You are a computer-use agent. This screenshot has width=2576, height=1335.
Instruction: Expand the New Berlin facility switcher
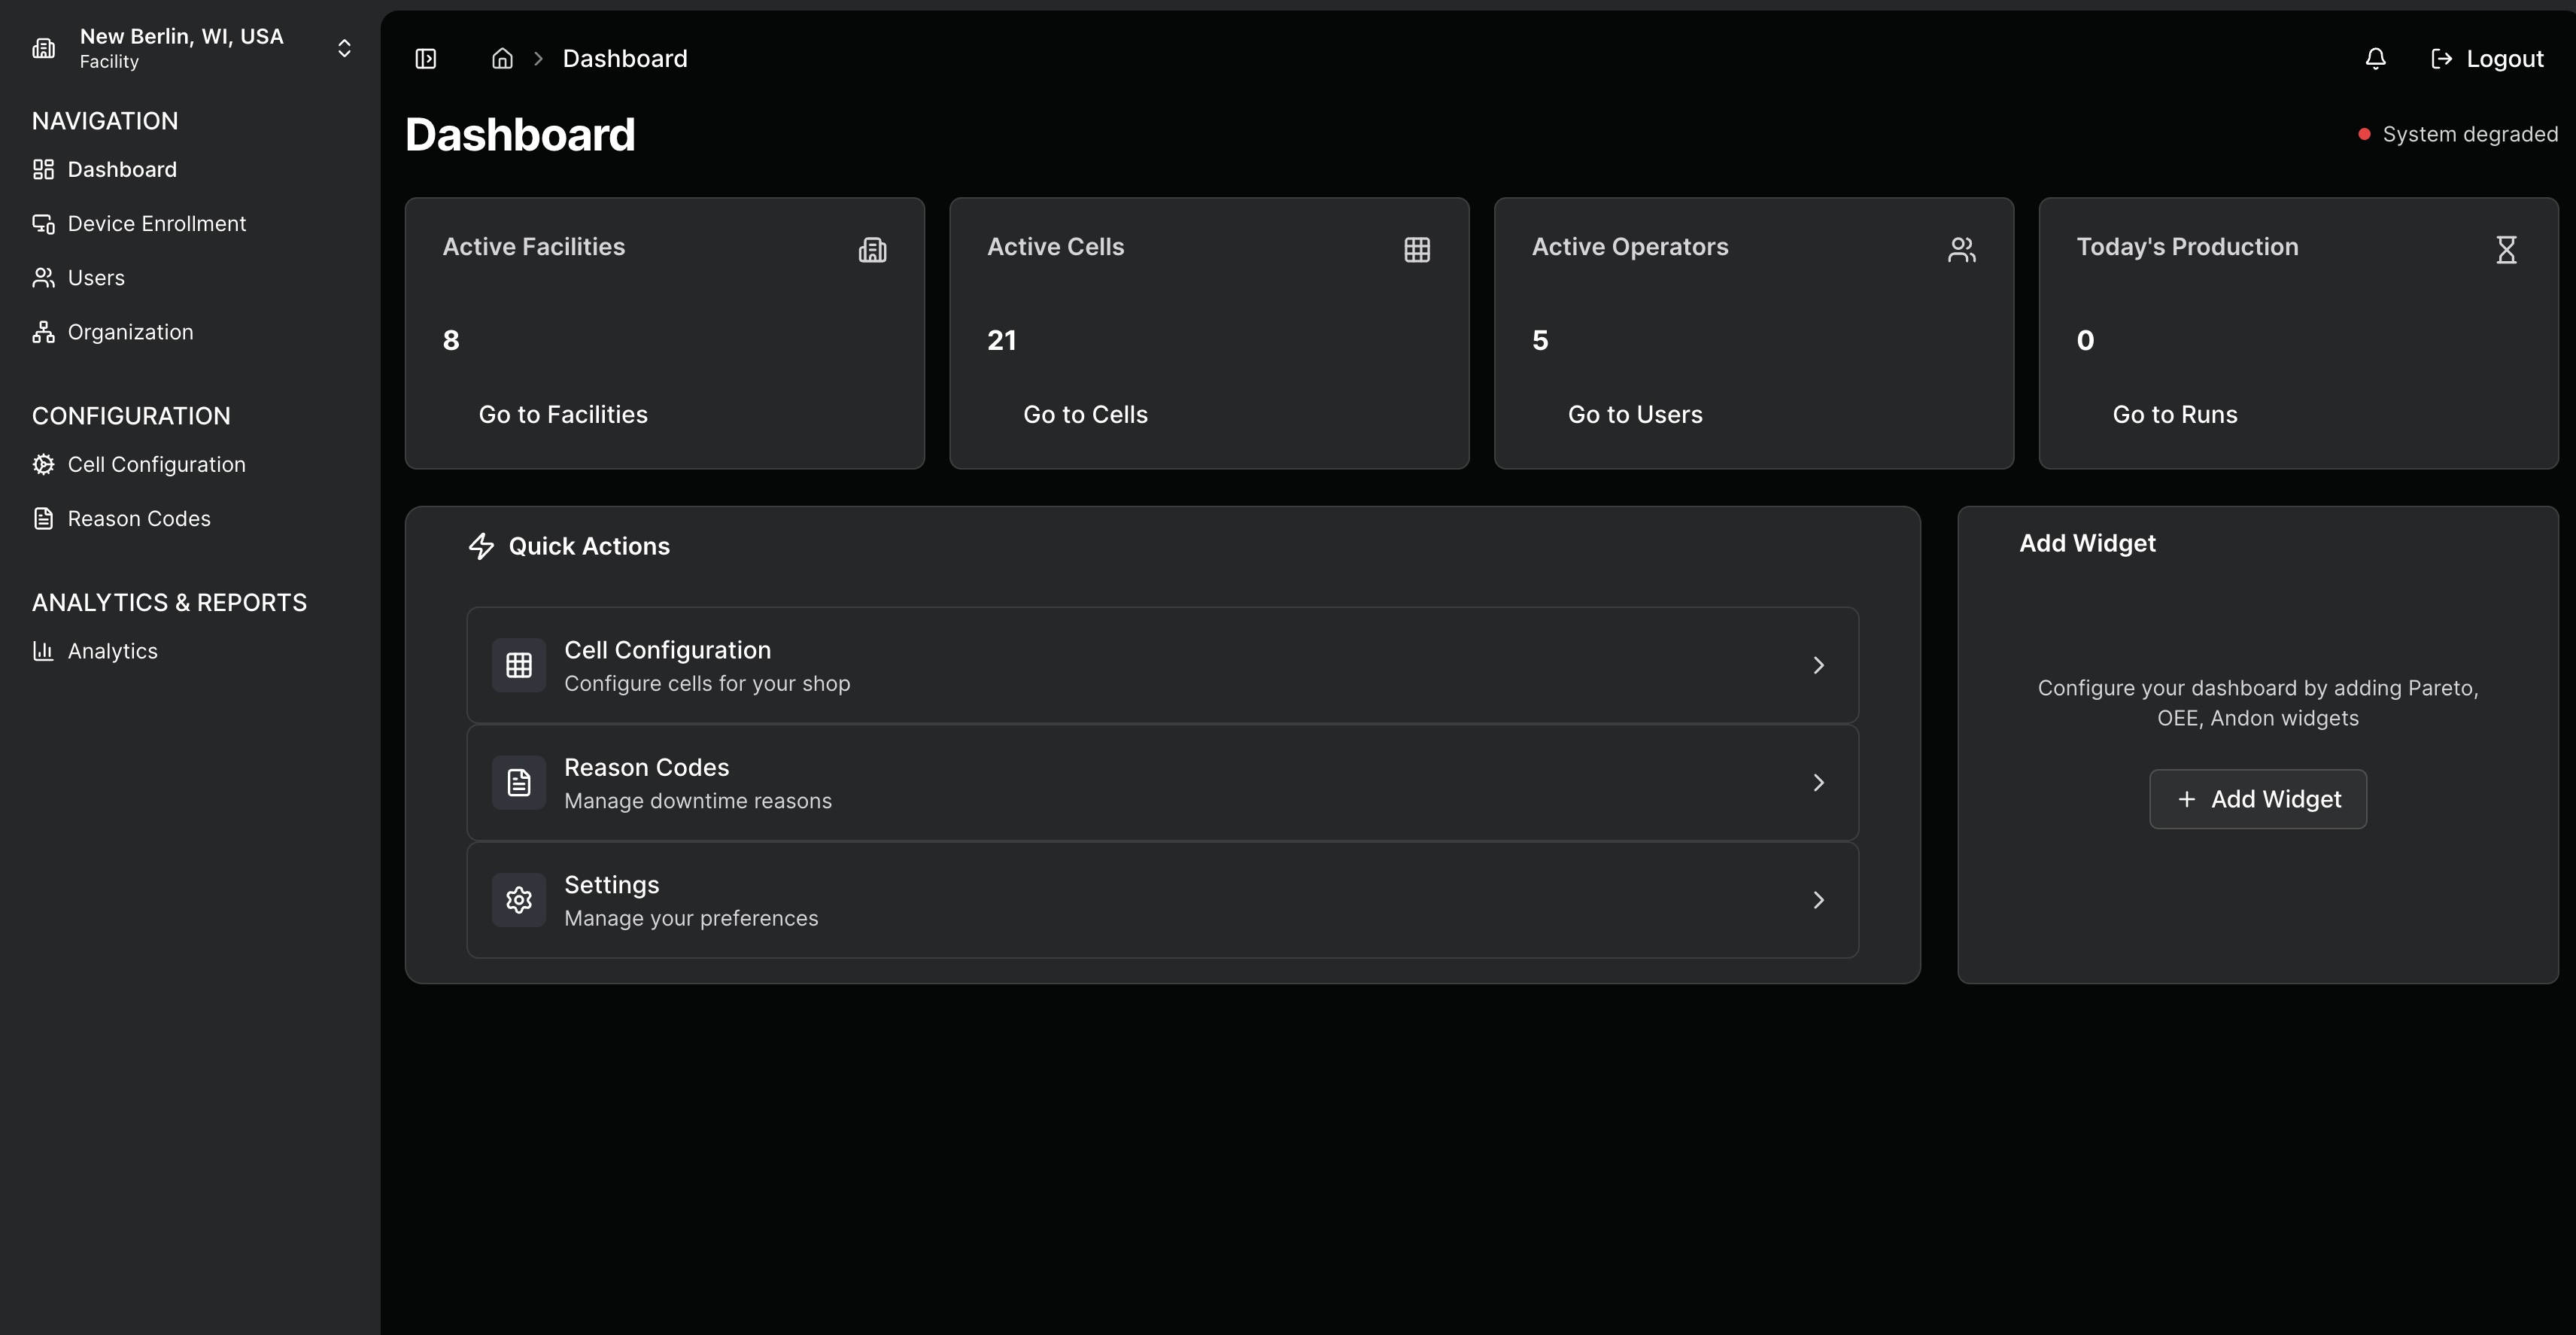pyautogui.click(x=344, y=48)
